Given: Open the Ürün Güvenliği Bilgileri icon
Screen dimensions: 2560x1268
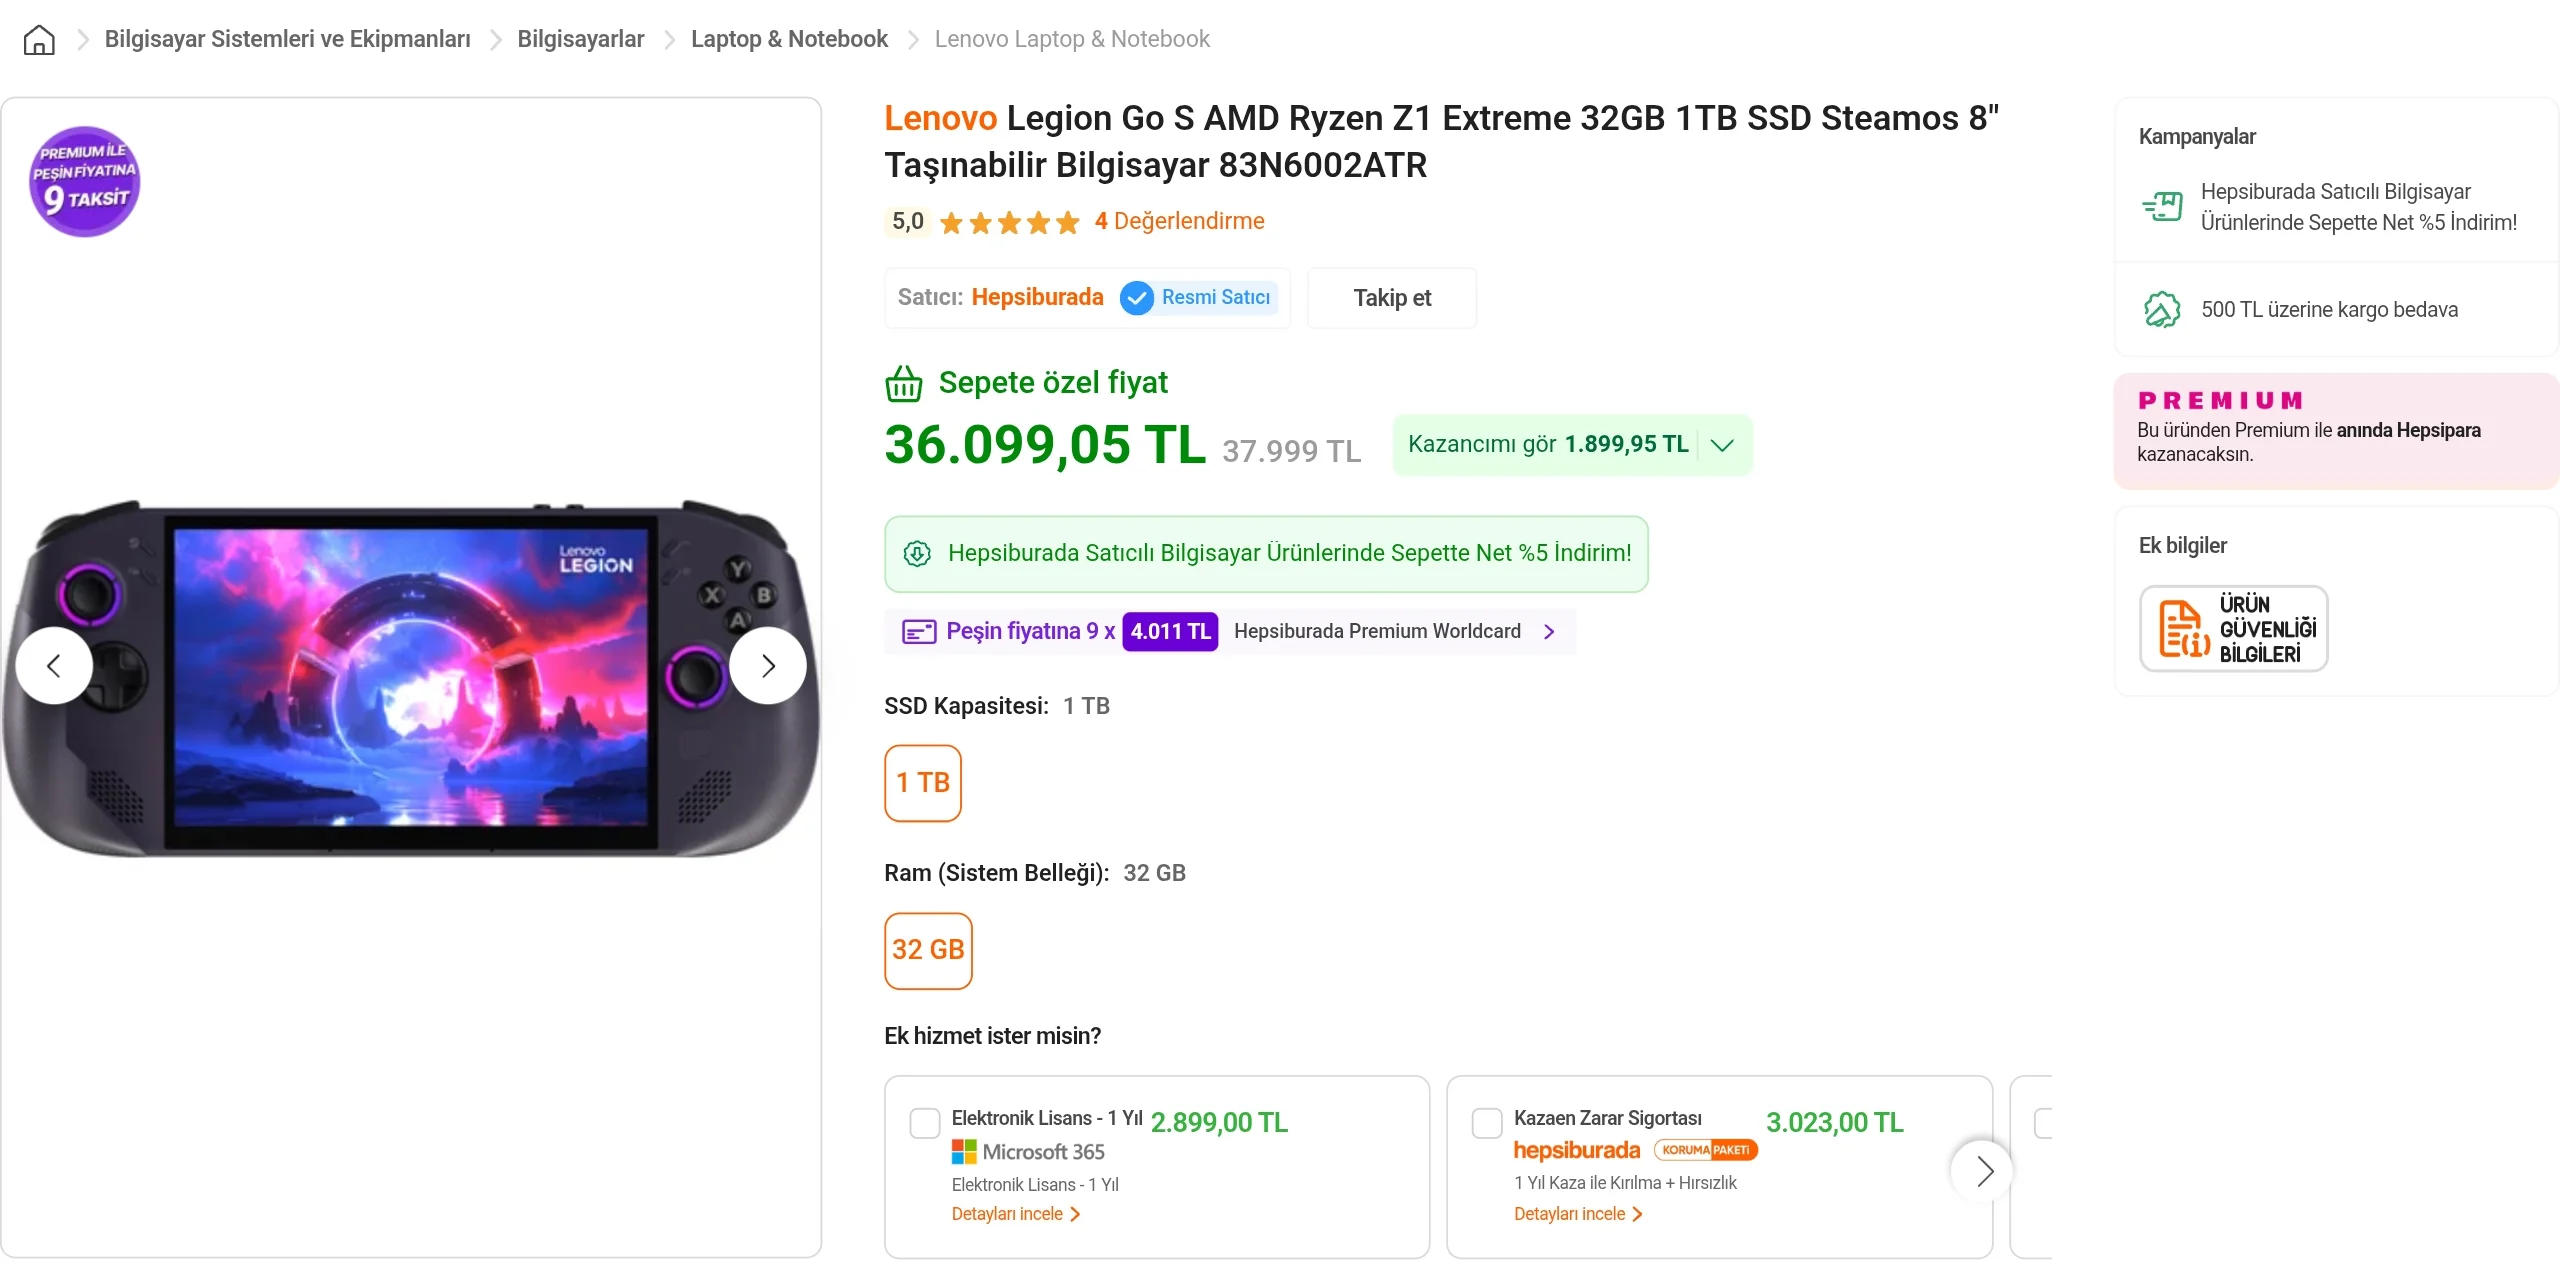Looking at the screenshot, I should tap(2233, 629).
